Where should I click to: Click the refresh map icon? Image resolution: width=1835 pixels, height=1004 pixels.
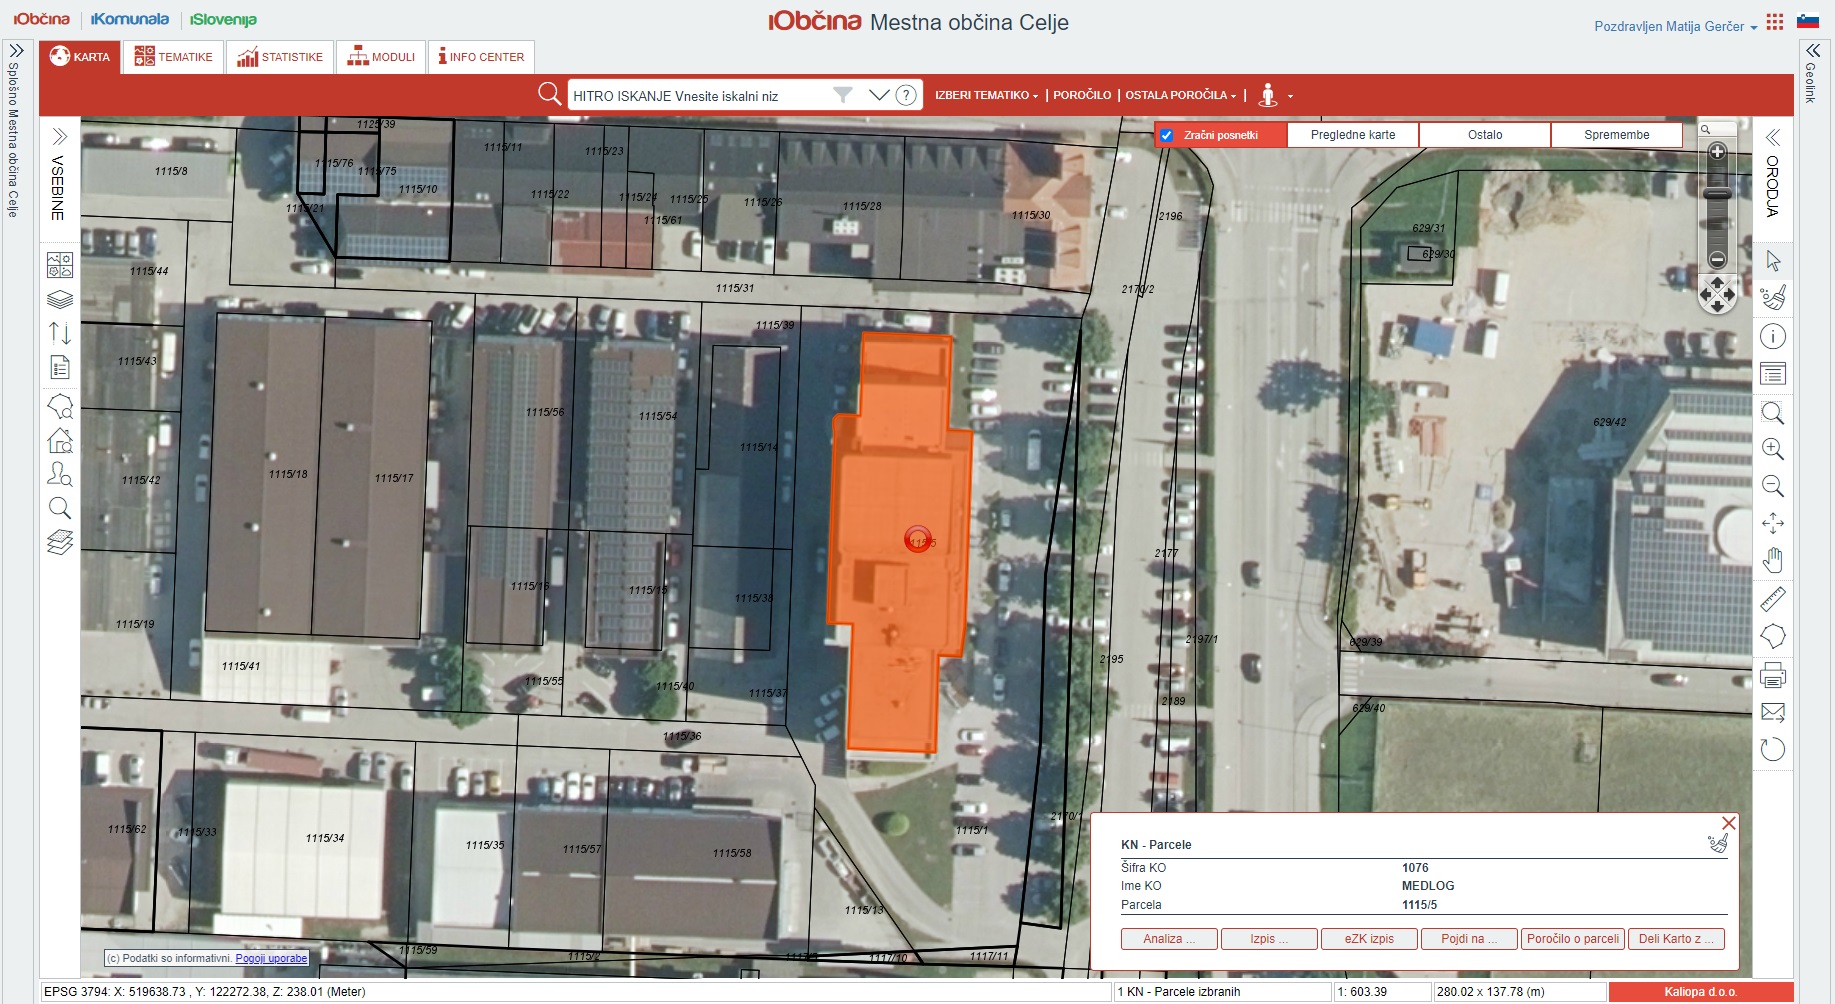pyautogui.click(x=1772, y=749)
